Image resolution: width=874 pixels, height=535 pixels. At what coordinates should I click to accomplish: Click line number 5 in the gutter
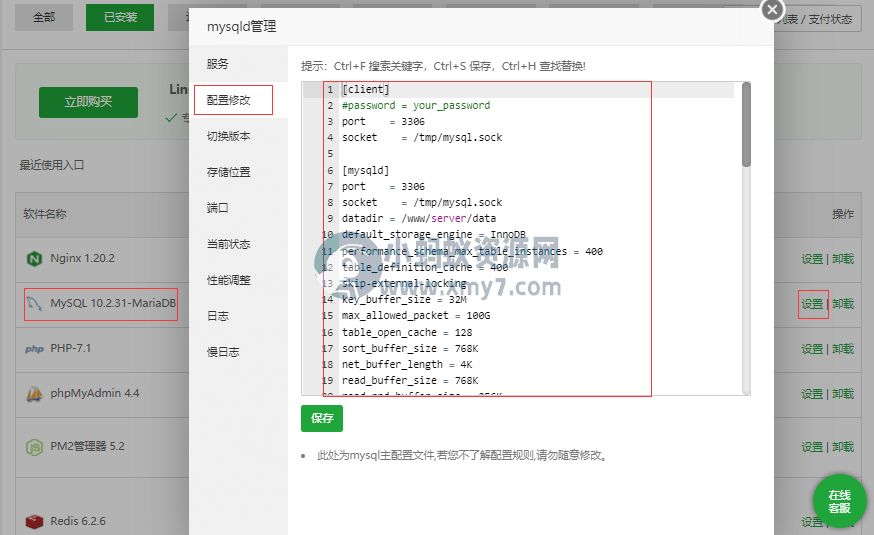pos(330,154)
